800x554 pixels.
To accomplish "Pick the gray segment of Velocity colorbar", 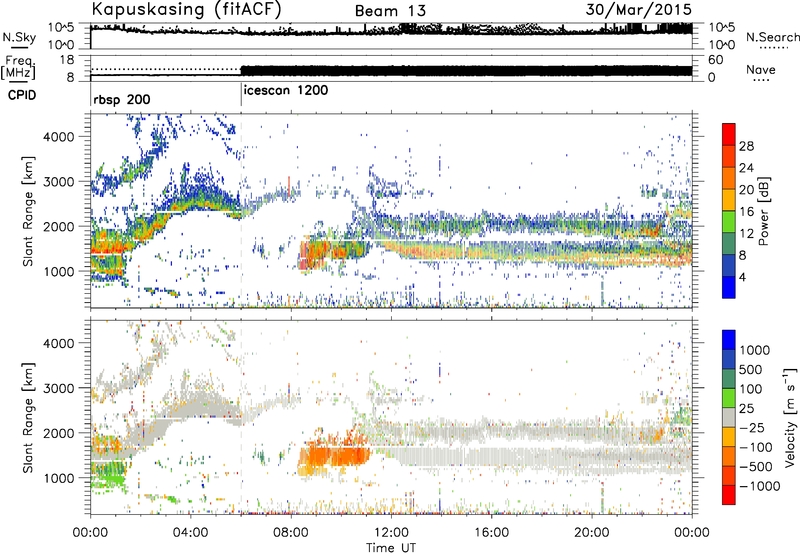I will [x=729, y=417].
